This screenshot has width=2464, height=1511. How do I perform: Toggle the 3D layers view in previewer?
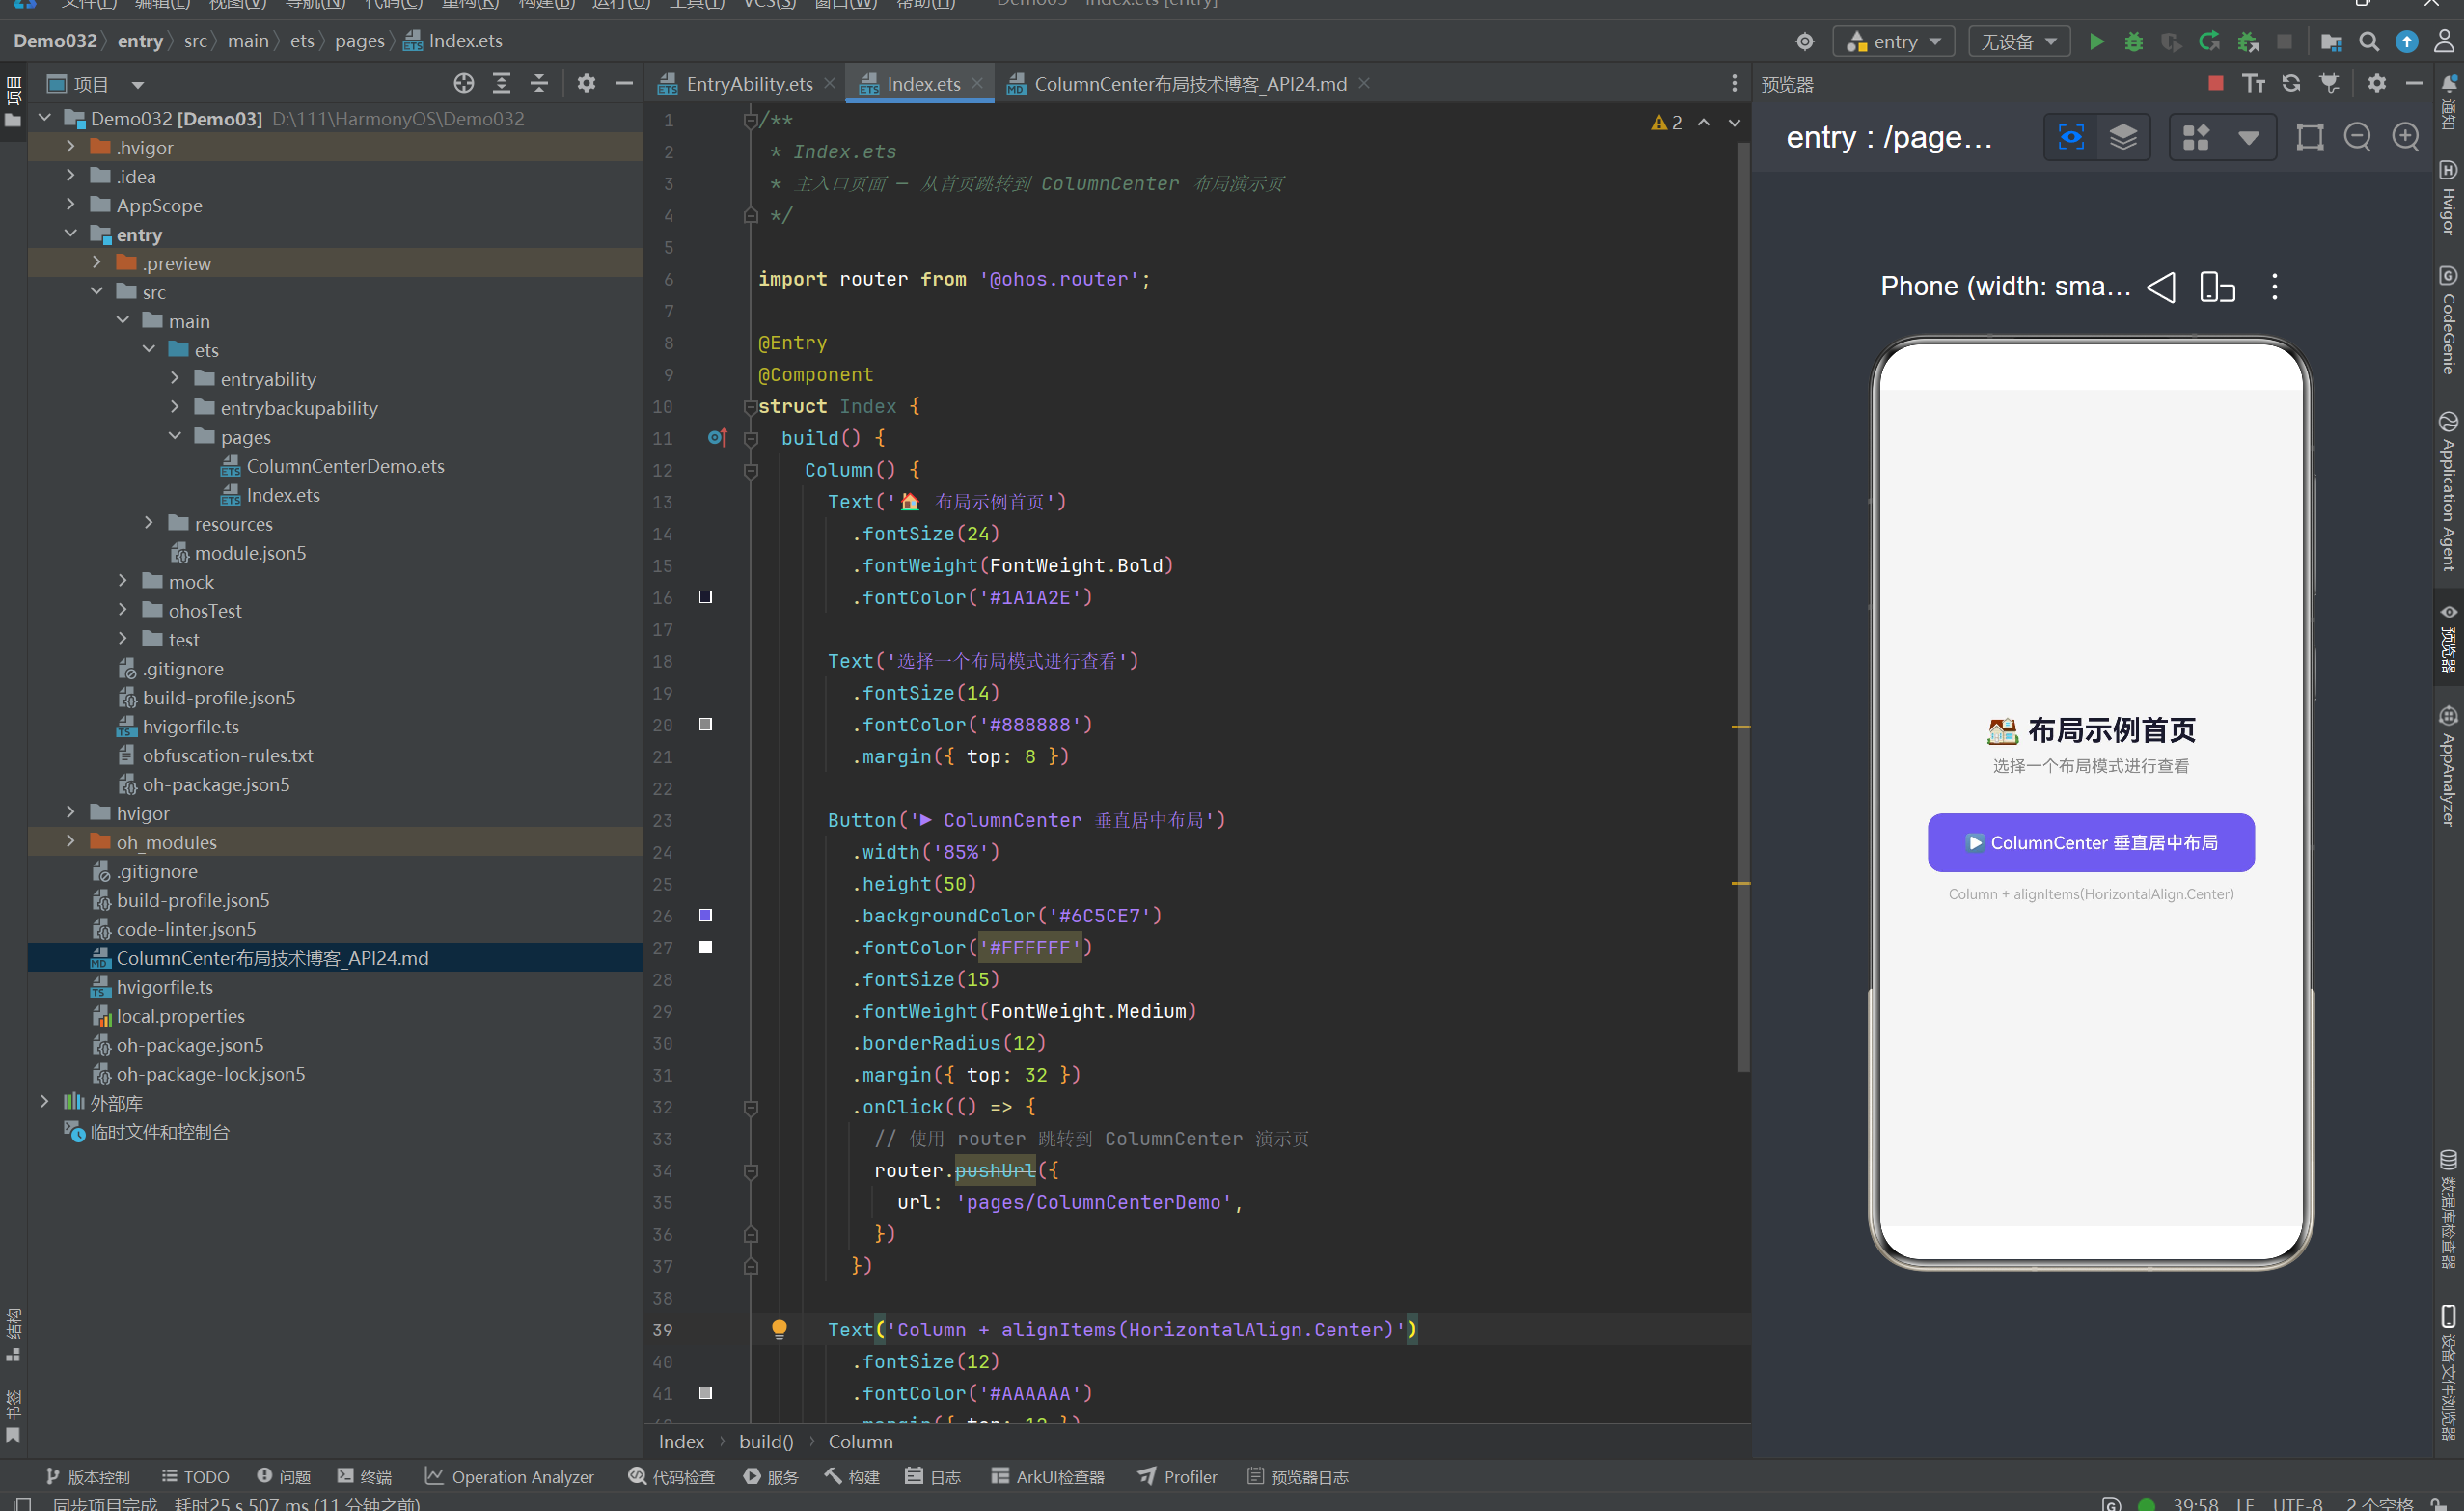click(2123, 136)
